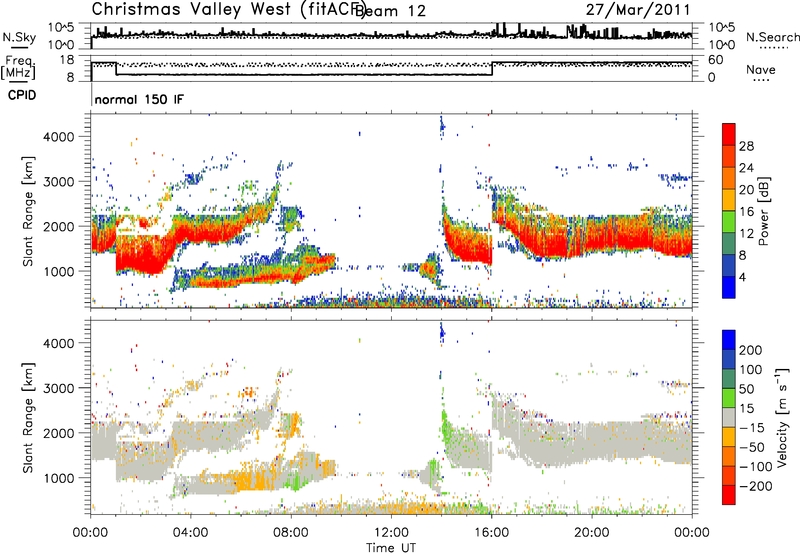Click the '200' label on Velocity color bar

coord(751,350)
